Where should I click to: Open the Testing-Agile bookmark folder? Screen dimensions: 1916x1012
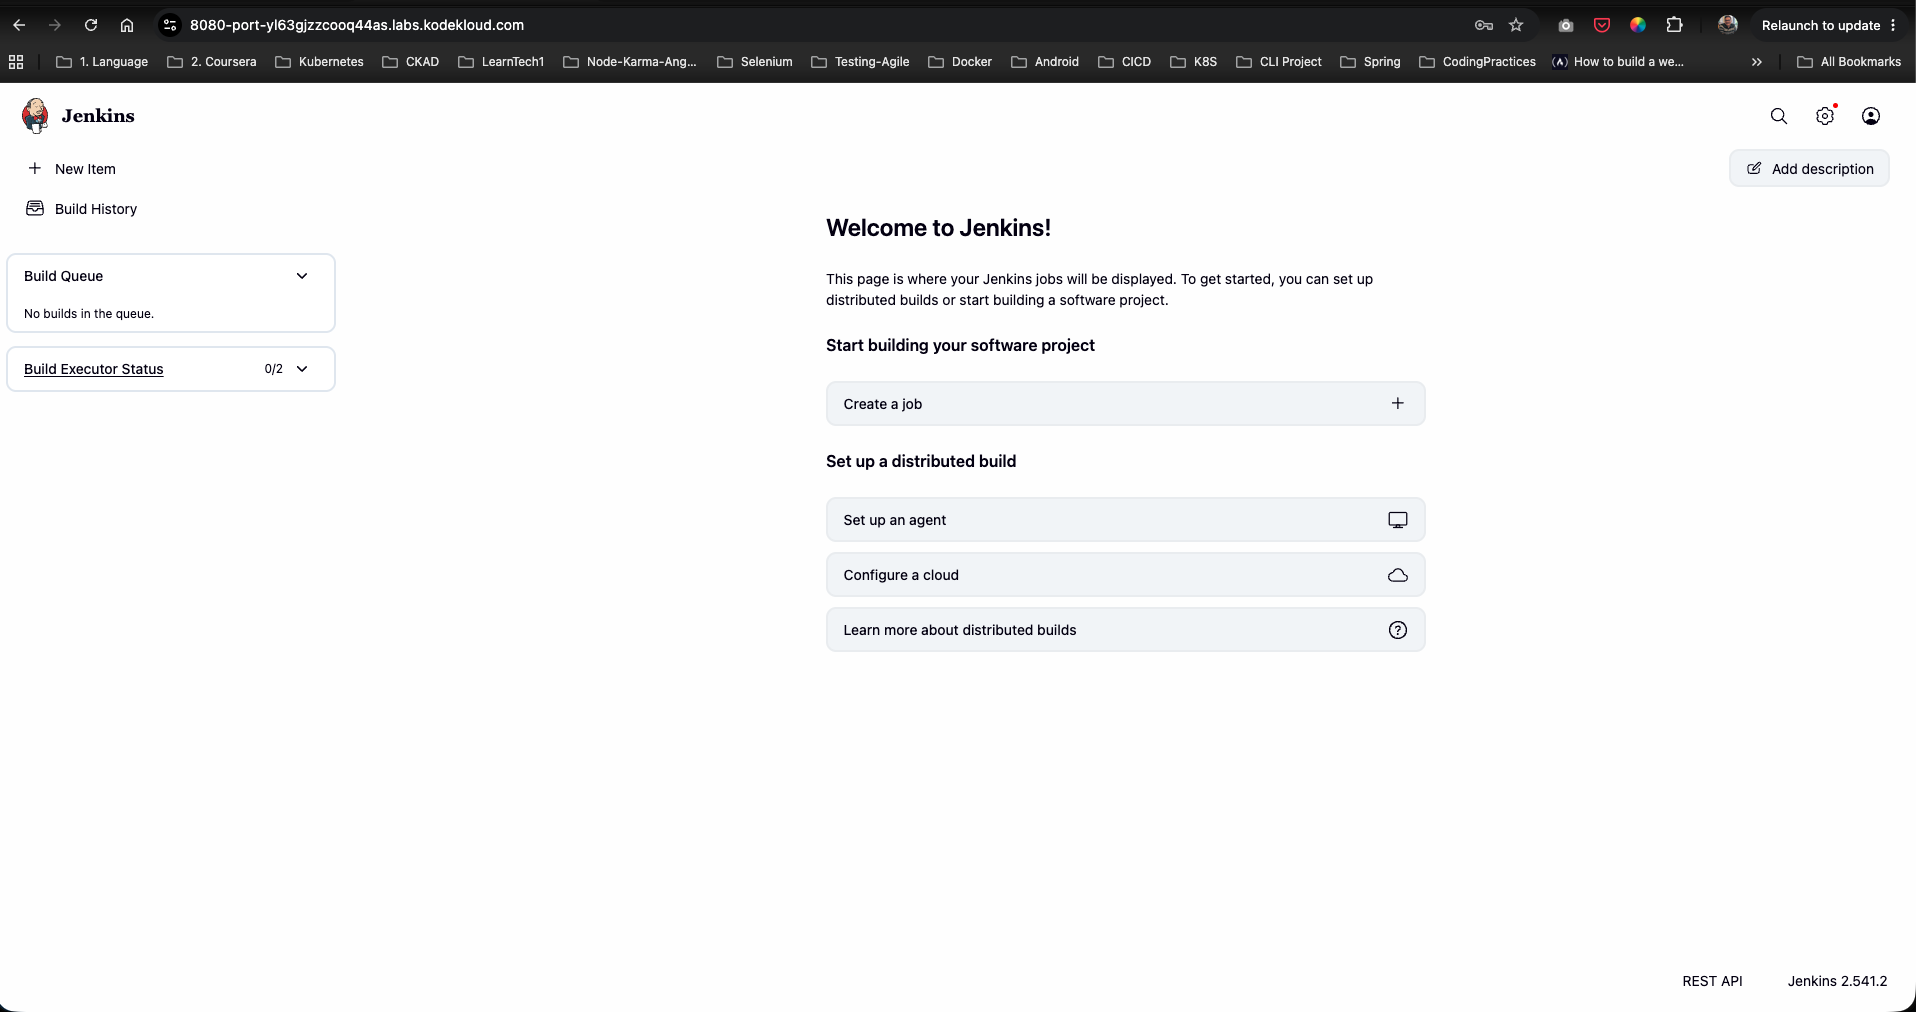pos(860,62)
